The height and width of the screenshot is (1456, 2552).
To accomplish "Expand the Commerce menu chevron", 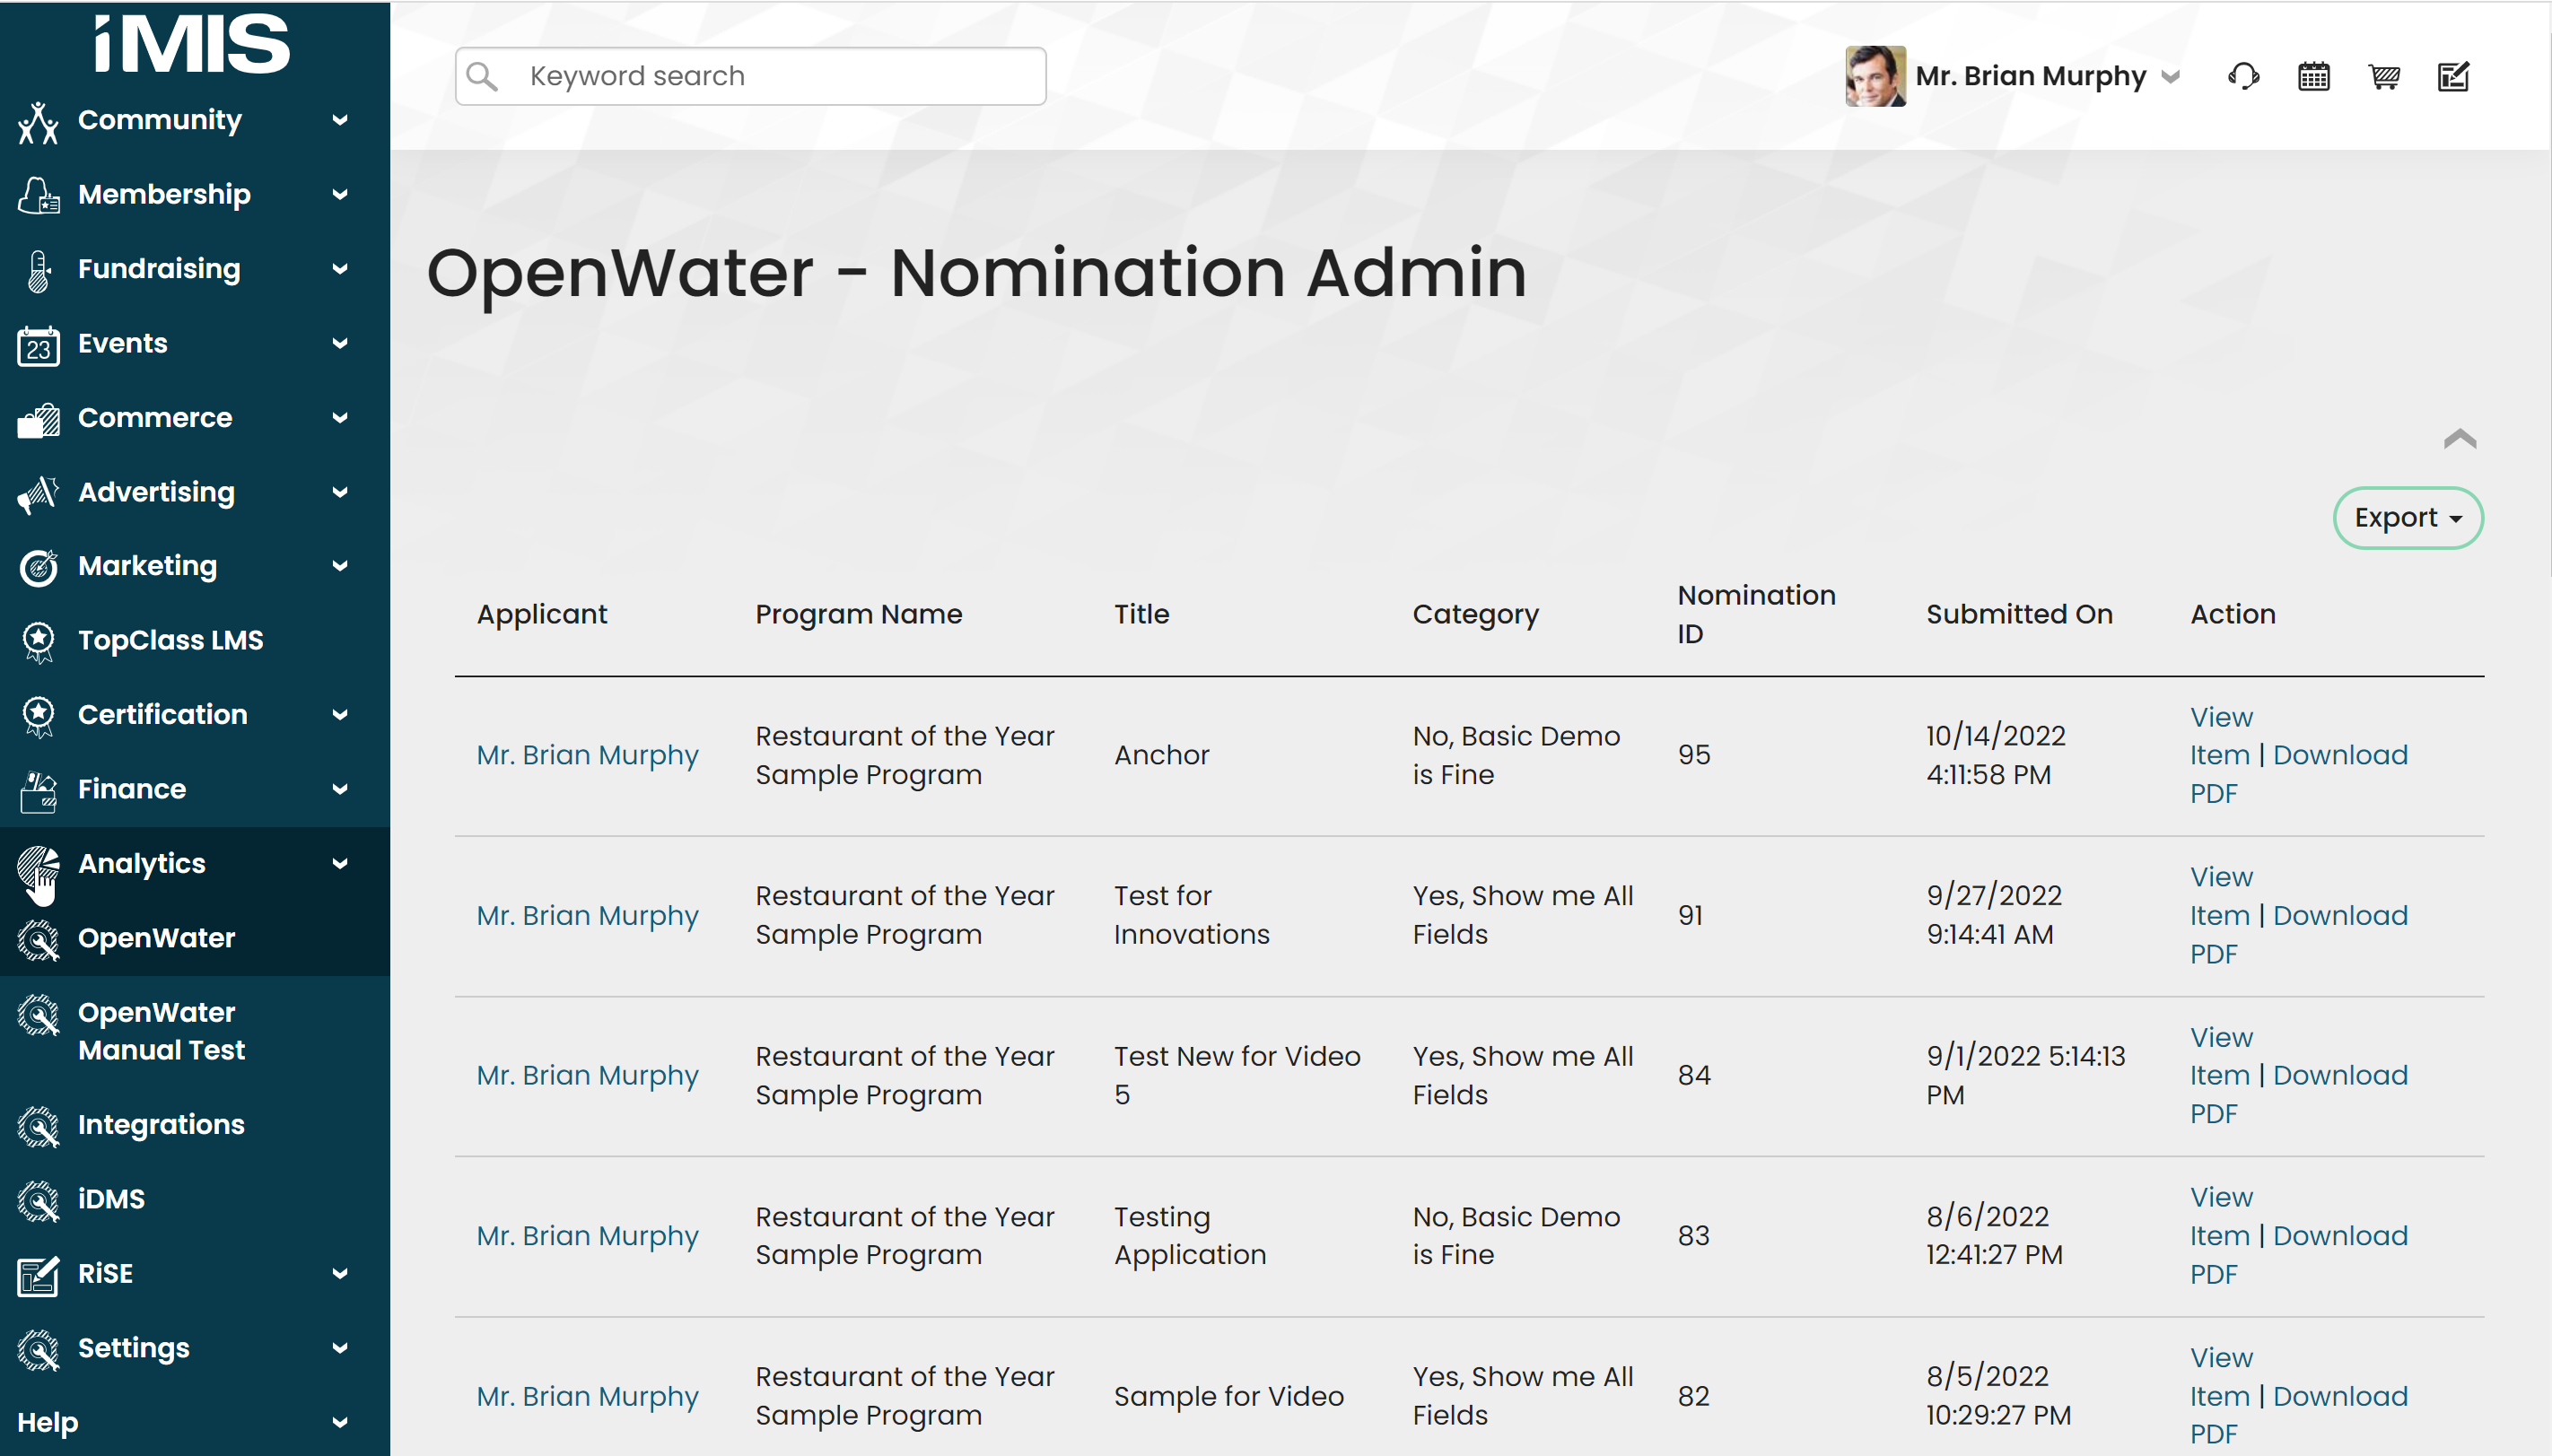I will point(340,418).
